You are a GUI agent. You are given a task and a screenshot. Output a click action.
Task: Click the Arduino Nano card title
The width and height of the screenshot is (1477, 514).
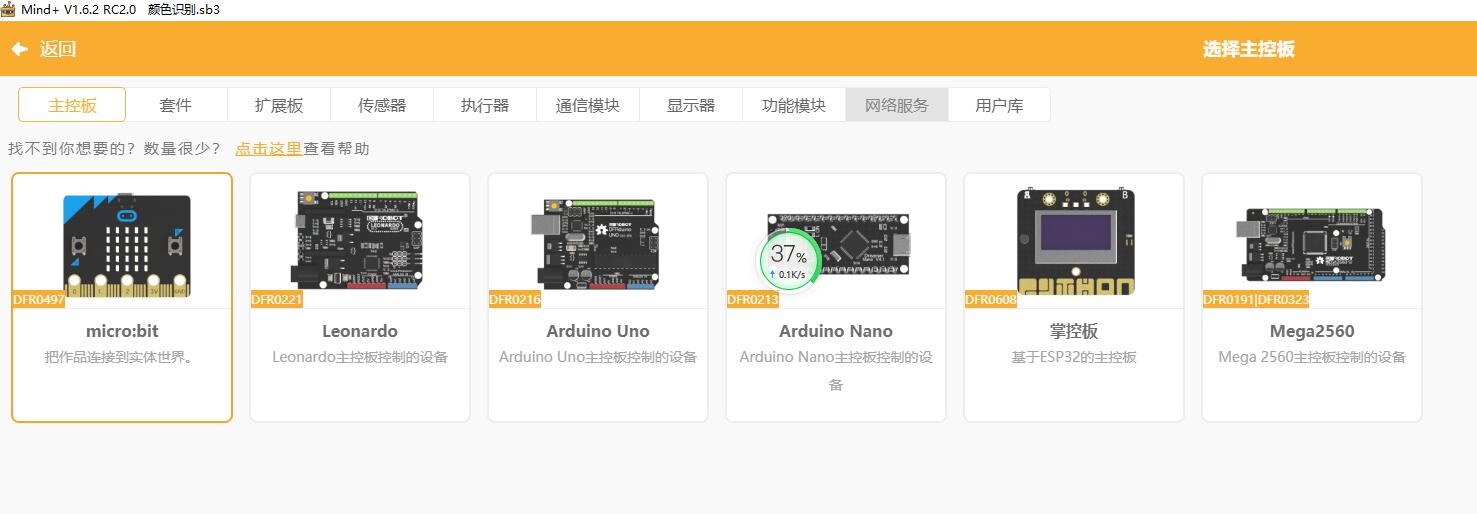[x=836, y=331]
